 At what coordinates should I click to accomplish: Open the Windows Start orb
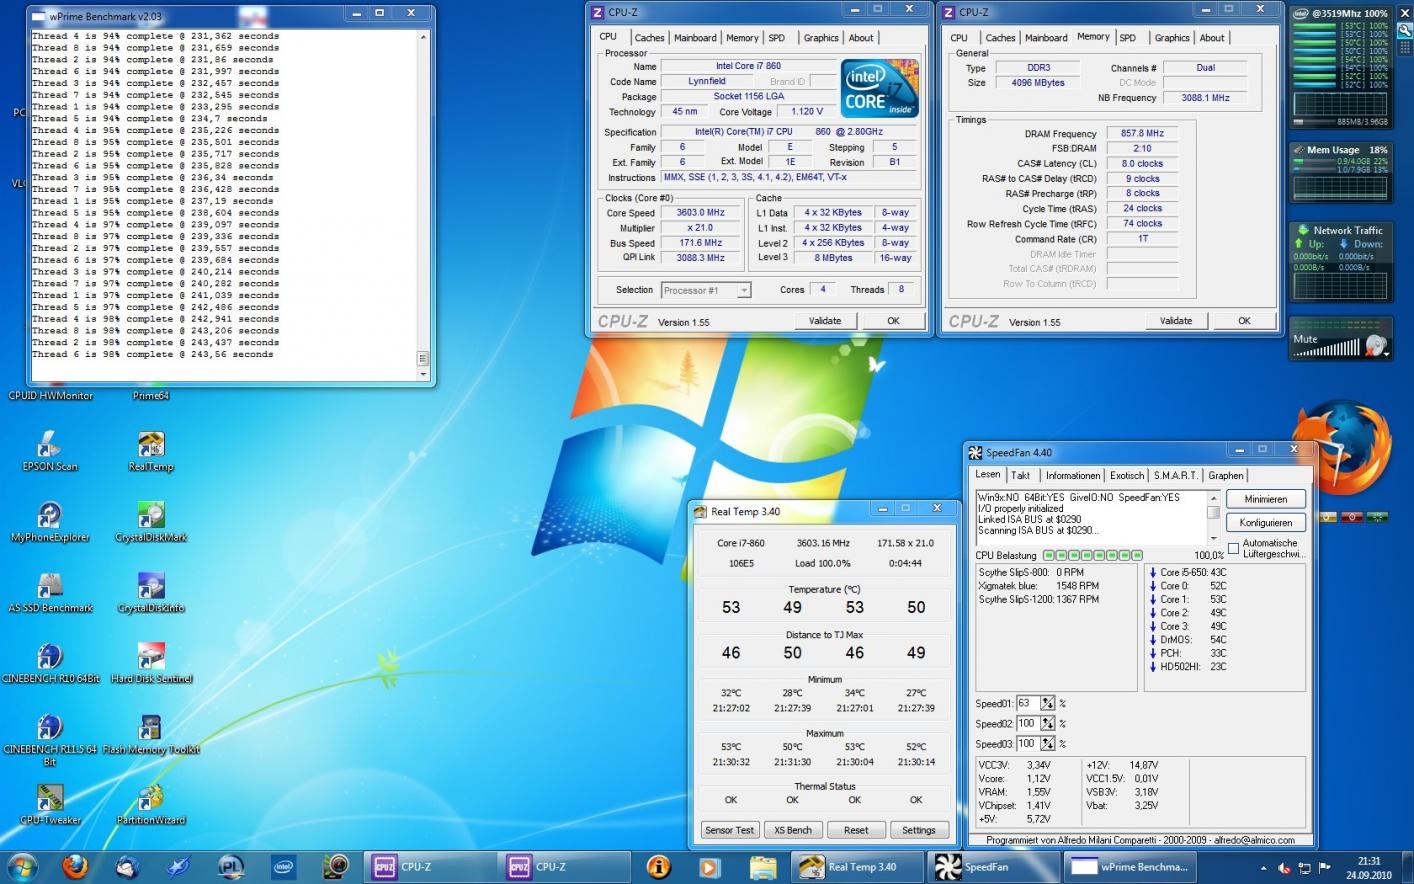[x=22, y=866]
